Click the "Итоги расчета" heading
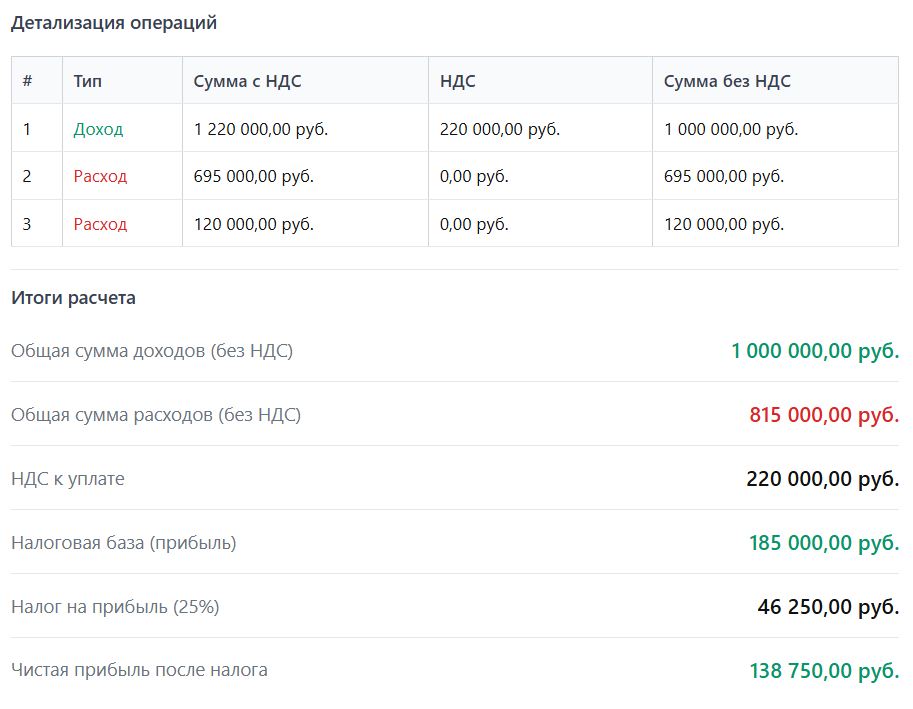This screenshot has width=913, height=709. click(x=73, y=298)
